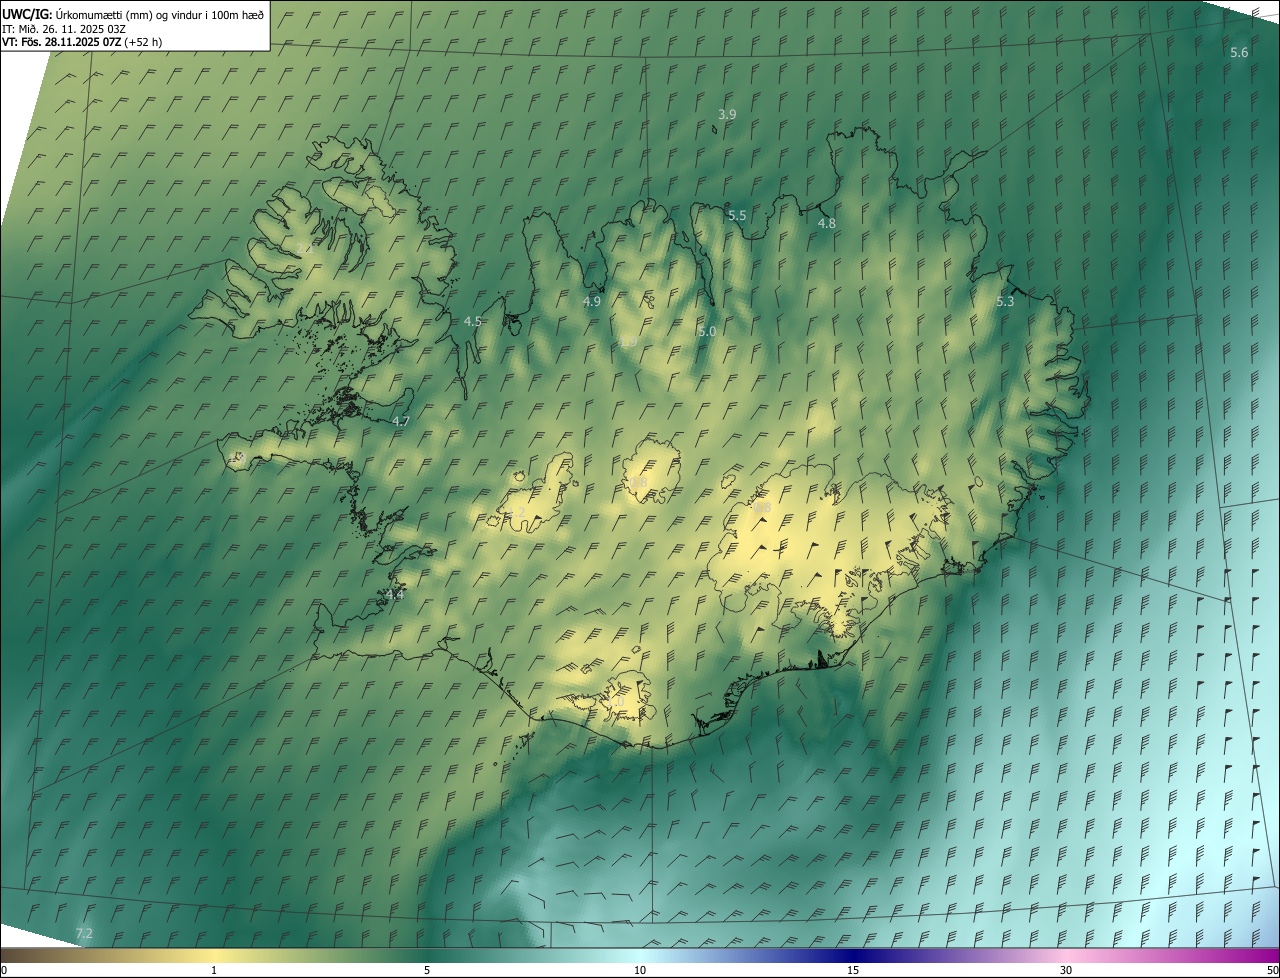This screenshot has width=1280, height=978.
Task: Click the 5 tick on color scale
Action: click(427, 970)
